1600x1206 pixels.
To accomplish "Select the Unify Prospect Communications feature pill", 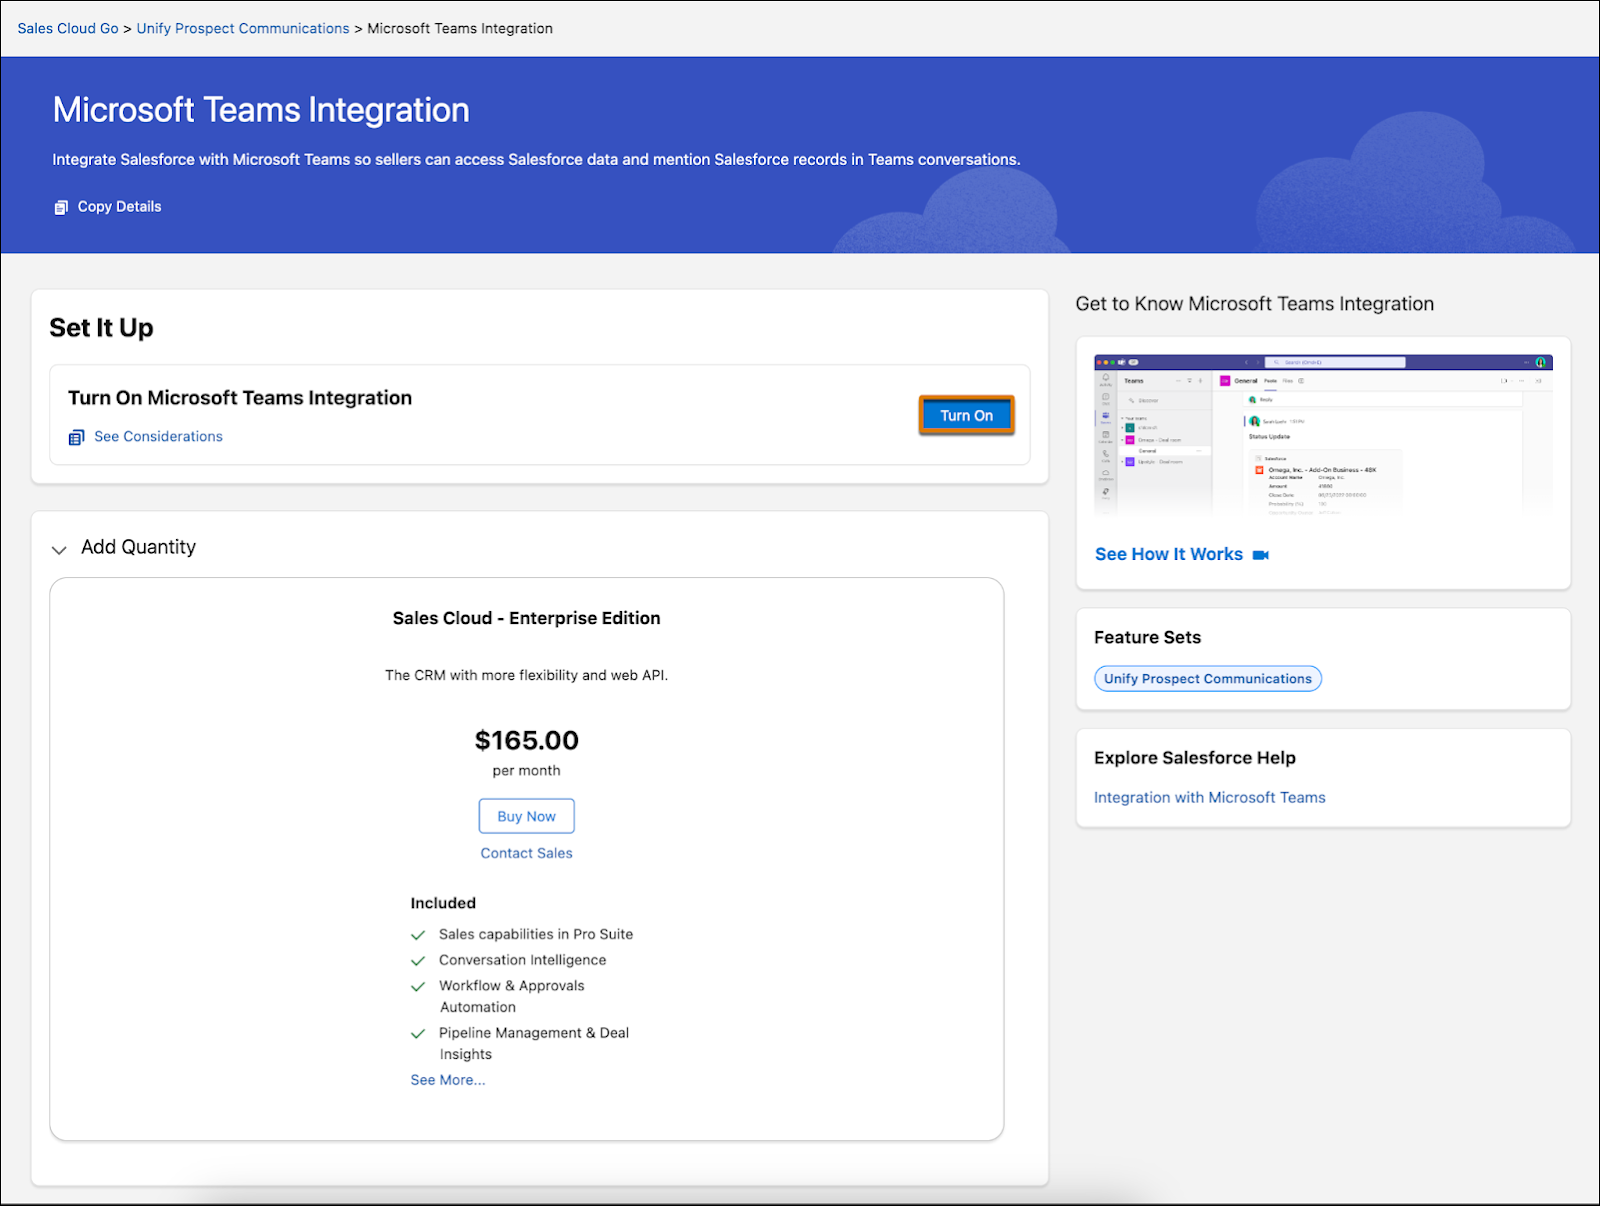I will 1207,678.
